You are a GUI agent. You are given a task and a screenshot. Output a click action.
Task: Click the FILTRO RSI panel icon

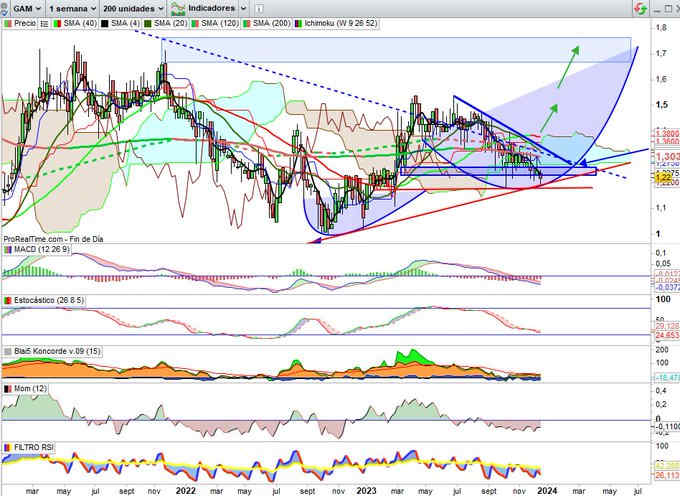coord(8,447)
